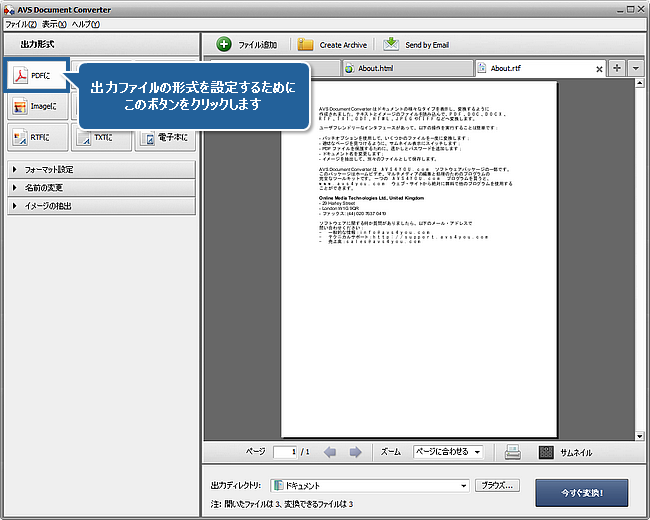Click the ズーム label
This screenshot has height=520, width=650.
pyautogui.click(x=390, y=452)
